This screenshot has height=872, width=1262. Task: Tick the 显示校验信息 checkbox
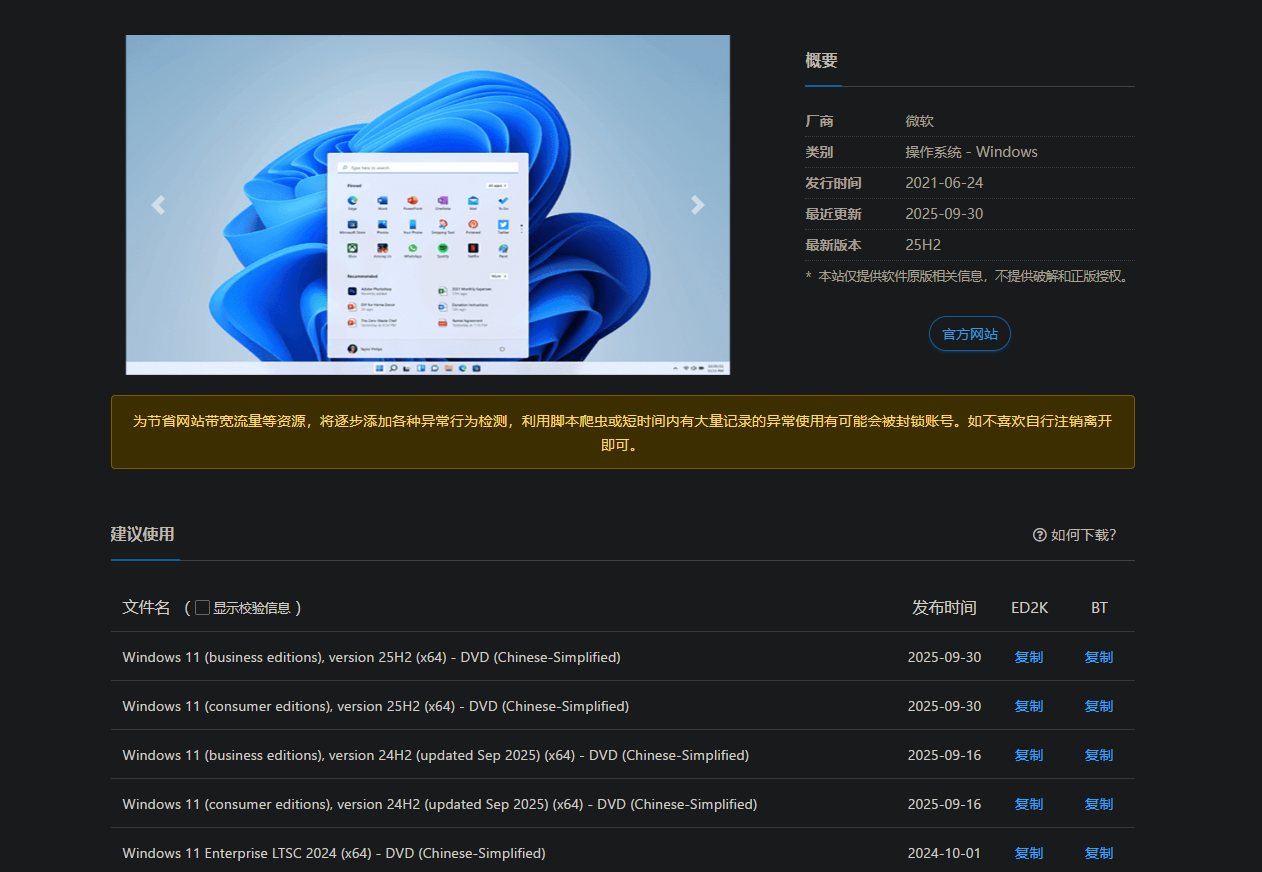click(x=202, y=607)
